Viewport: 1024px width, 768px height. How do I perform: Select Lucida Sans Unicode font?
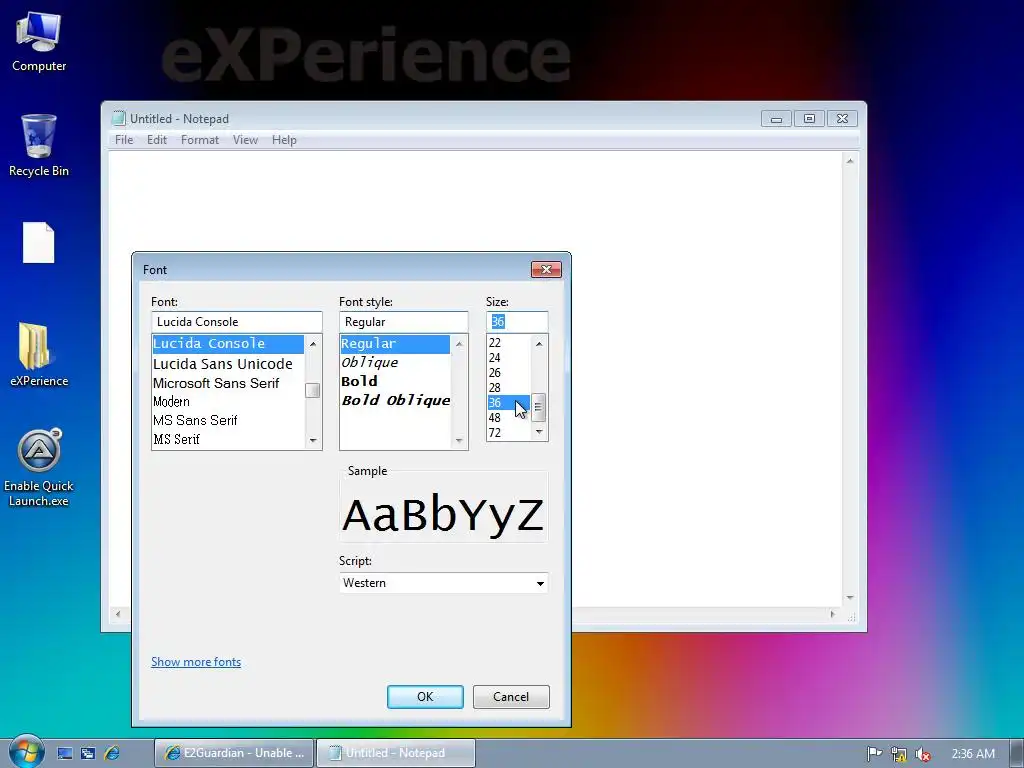pyautogui.click(x=228, y=364)
